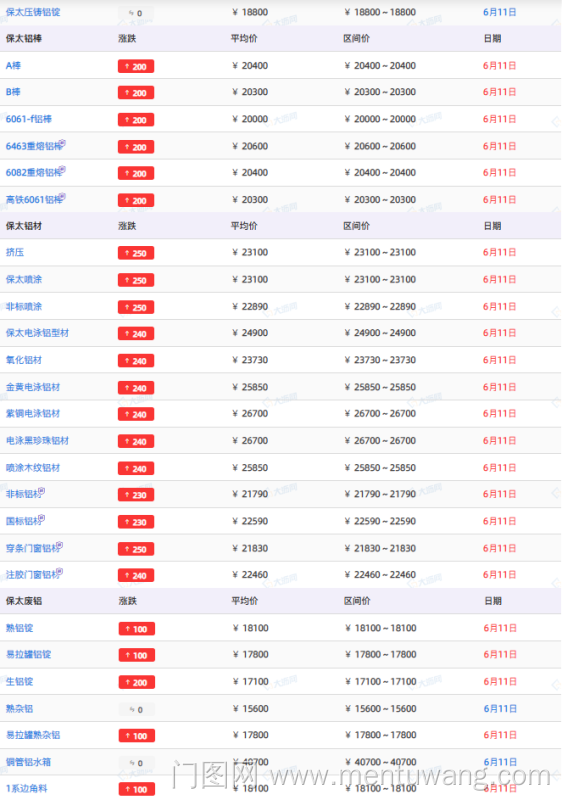Click the 6月11日 date for 铜管铝水箱

(500, 762)
